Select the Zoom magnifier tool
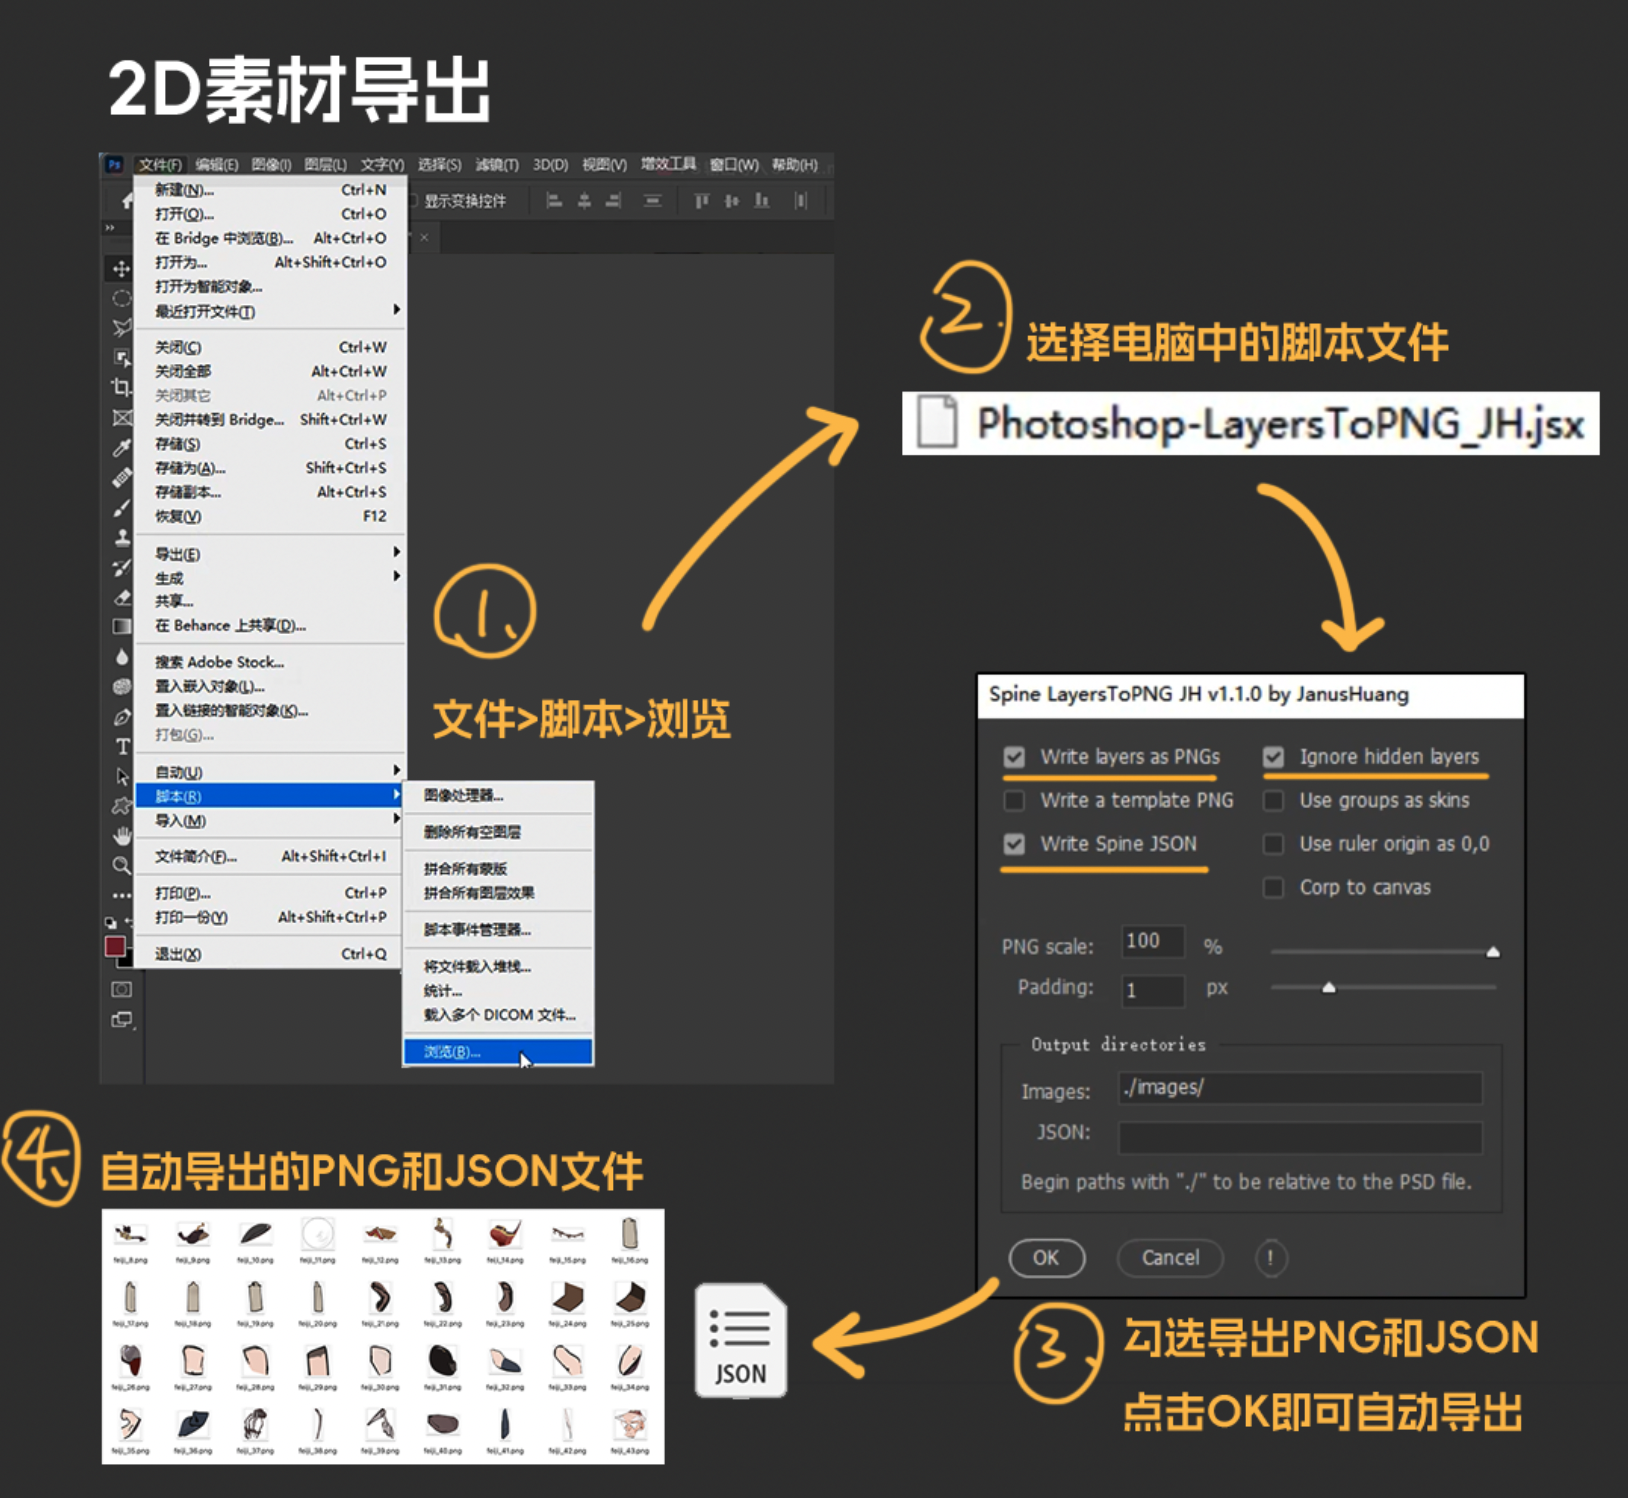The image size is (1628, 1498). point(121,865)
